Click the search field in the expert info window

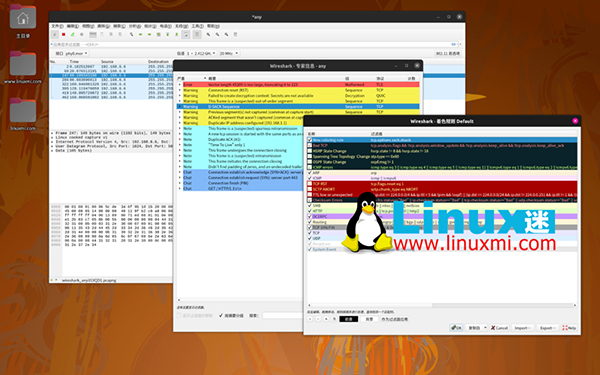click(283, 315)
